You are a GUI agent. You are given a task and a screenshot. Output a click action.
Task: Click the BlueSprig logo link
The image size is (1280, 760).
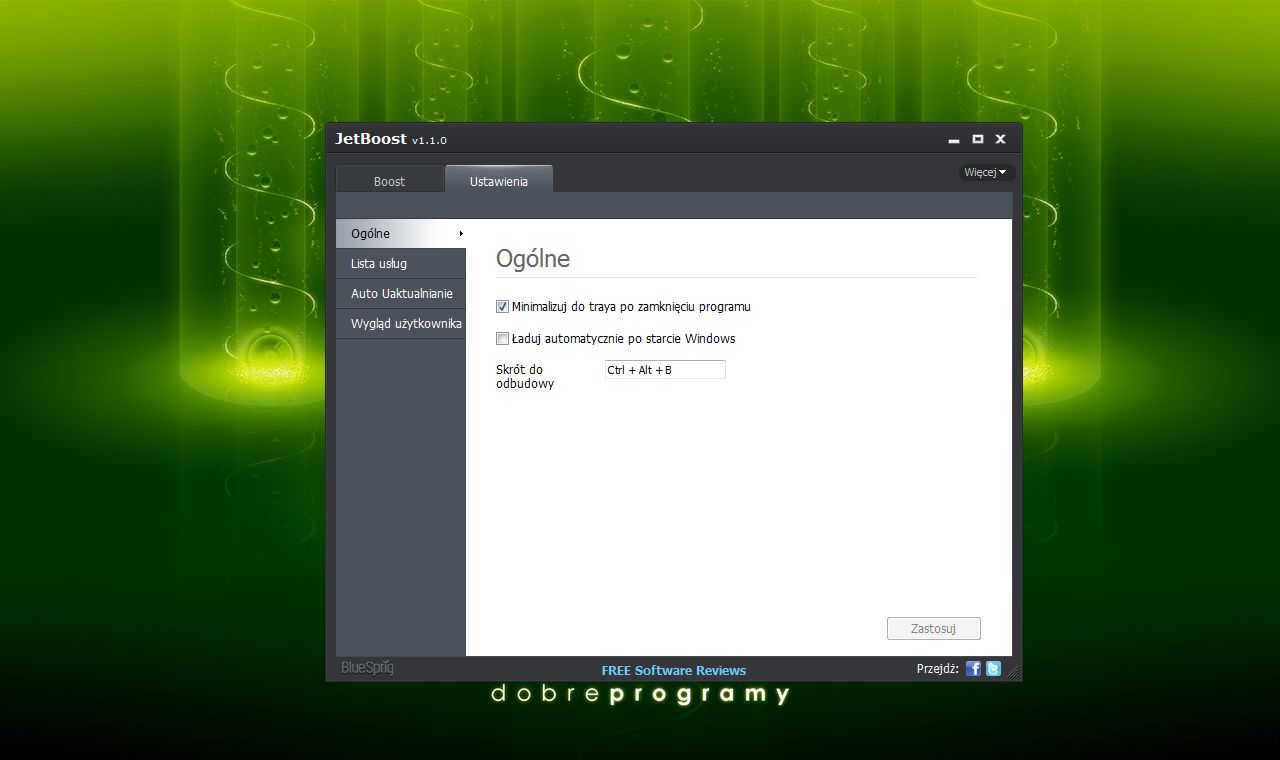pyautogui.click(x=367, y=668)
